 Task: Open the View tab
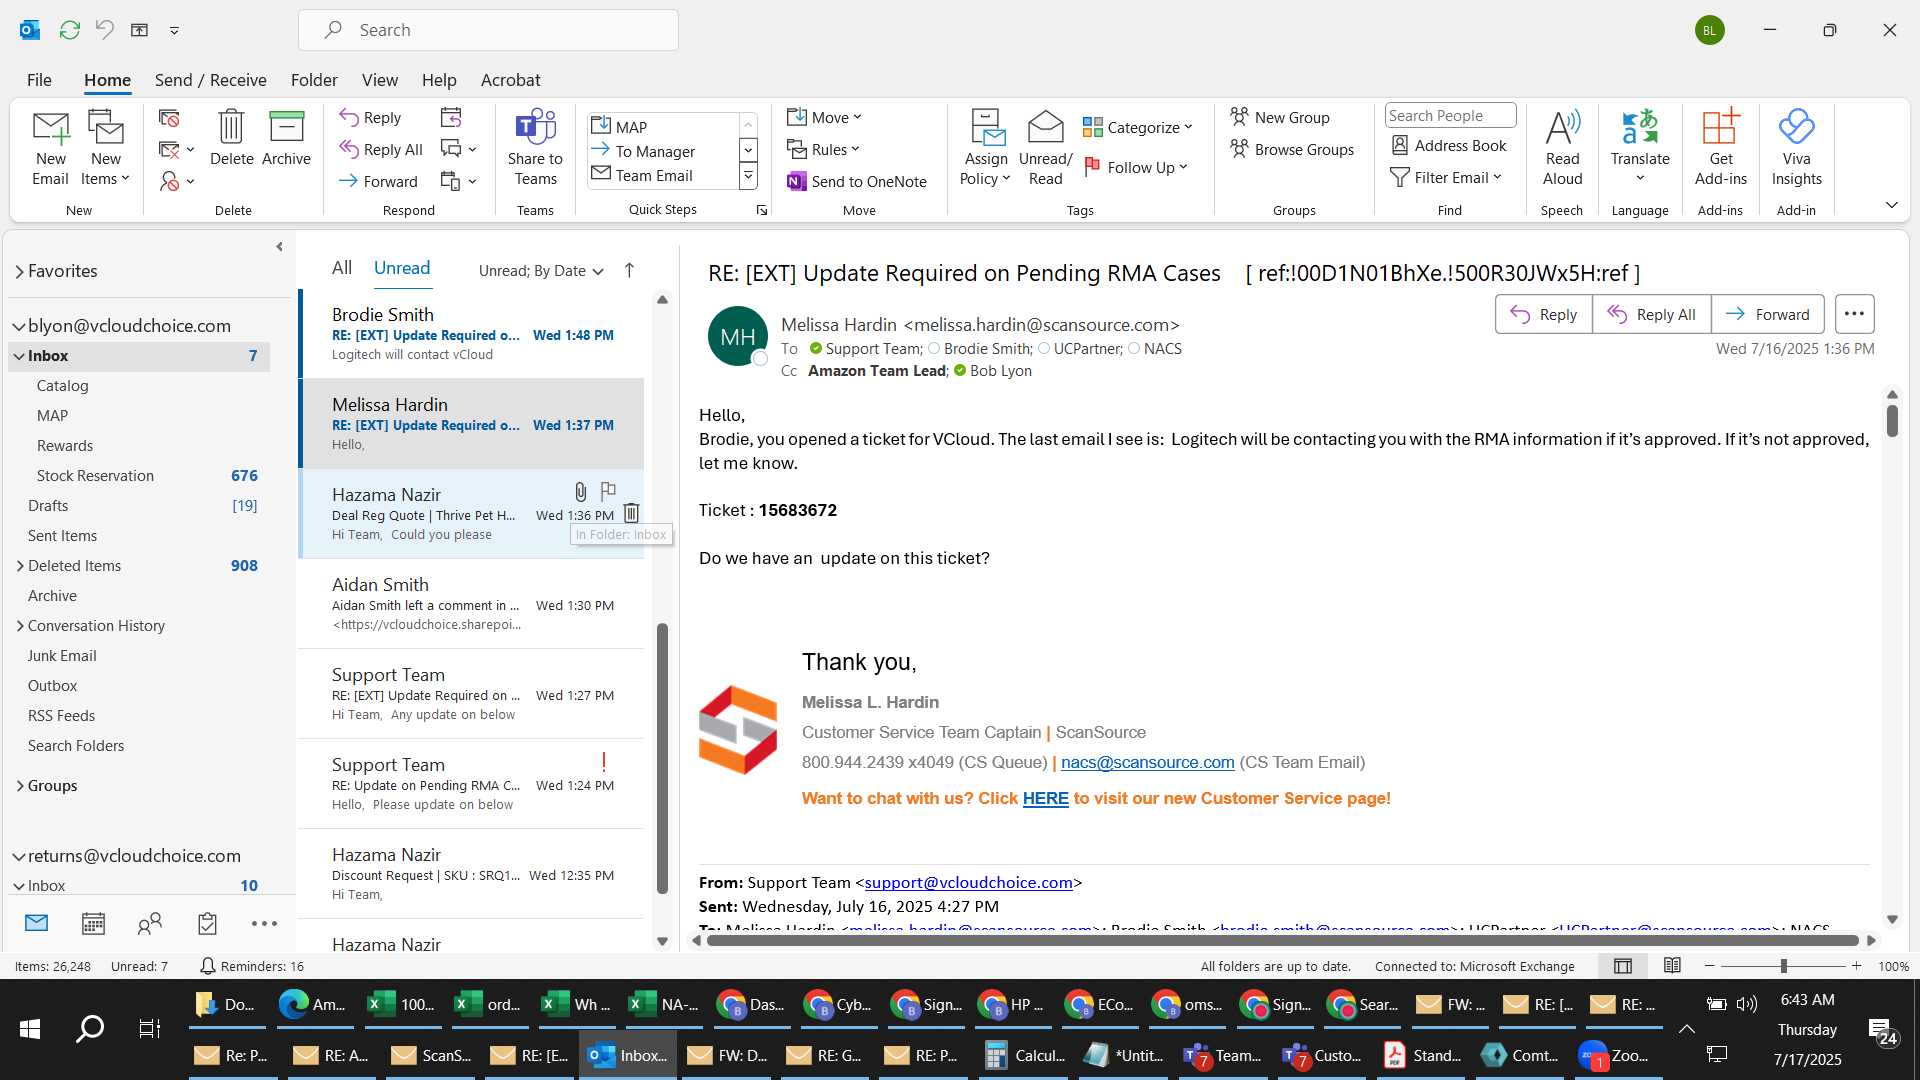(379, 80)
